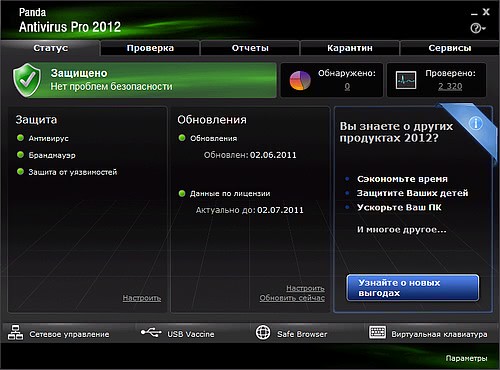500x370 pixels.
Task: Minimize the Panda Antivirus window
Action: tap(474, 13)
